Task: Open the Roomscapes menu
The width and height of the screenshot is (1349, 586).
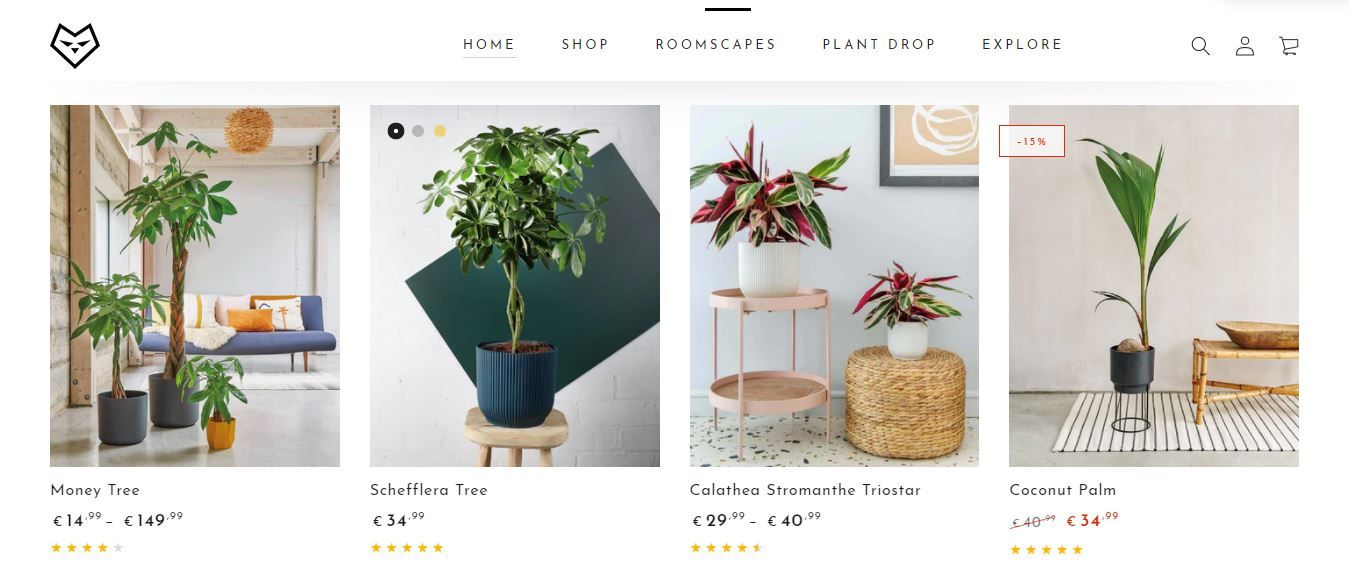Action: [x=716, y=45]
